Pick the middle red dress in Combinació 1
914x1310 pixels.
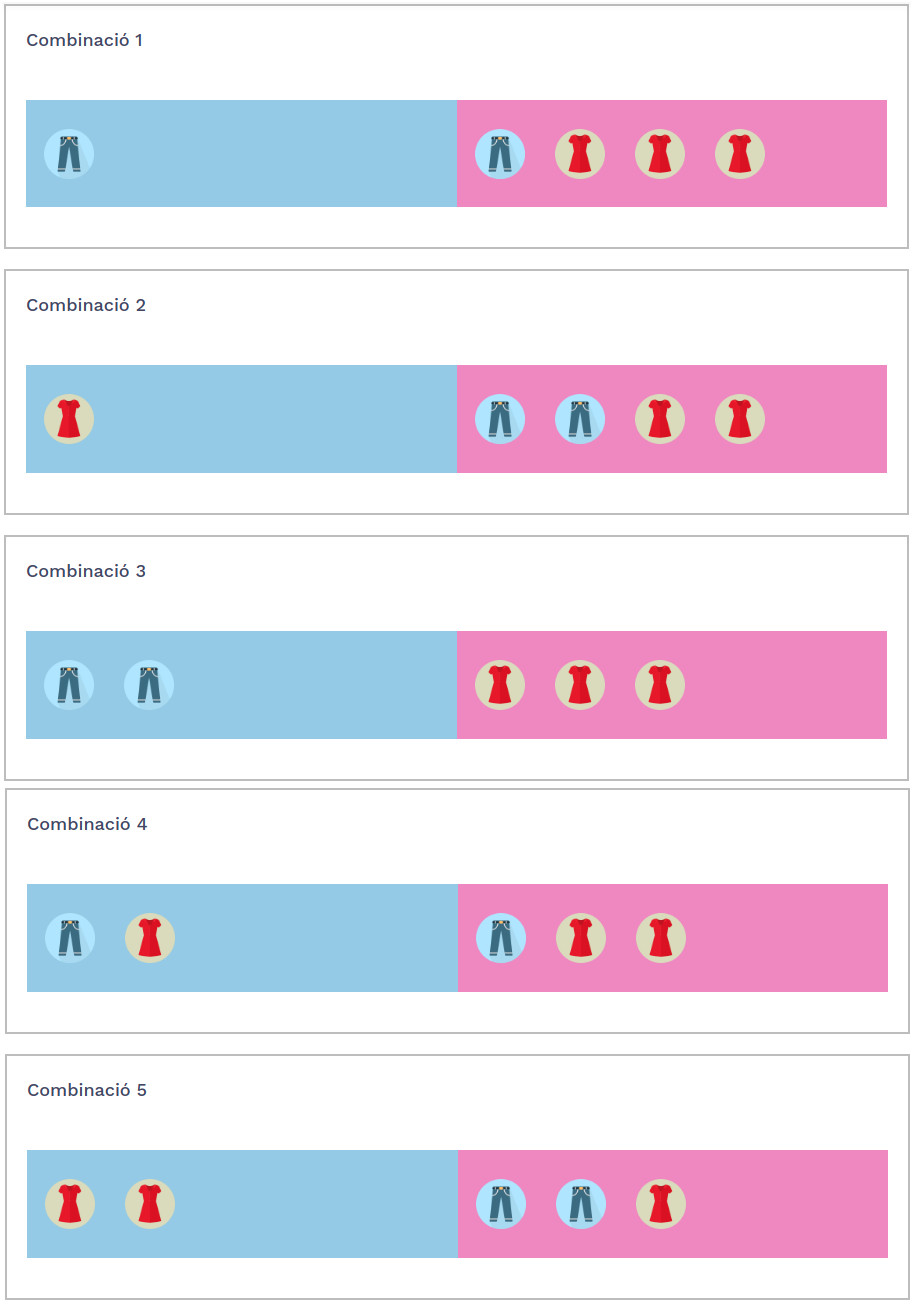click(x=660, y=154)
